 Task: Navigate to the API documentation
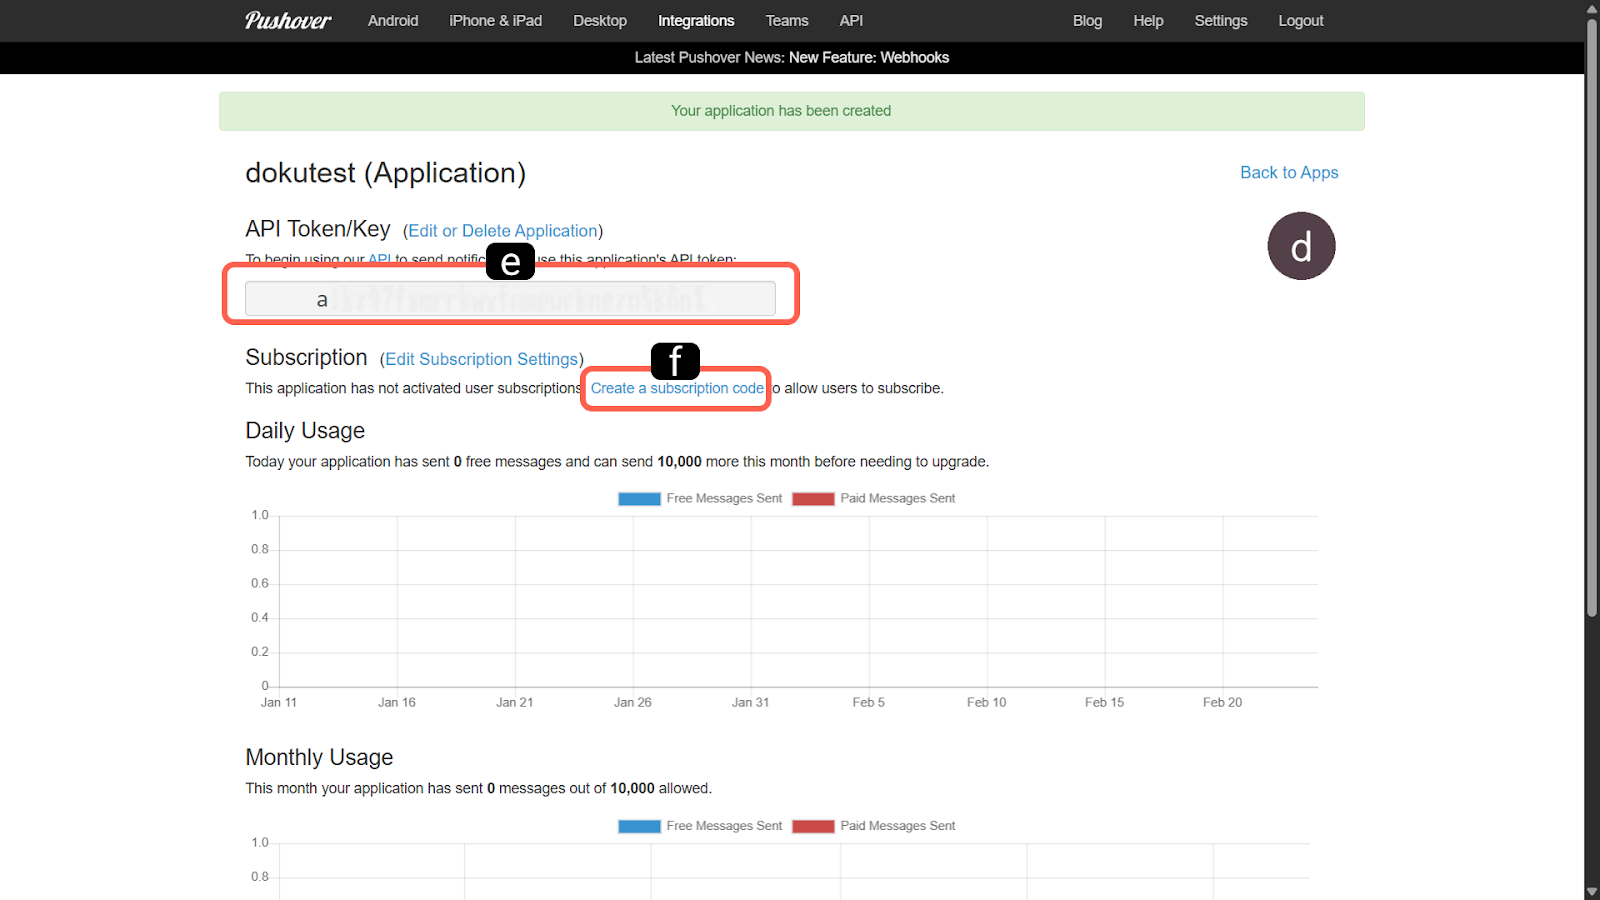(x=851, y=21)
